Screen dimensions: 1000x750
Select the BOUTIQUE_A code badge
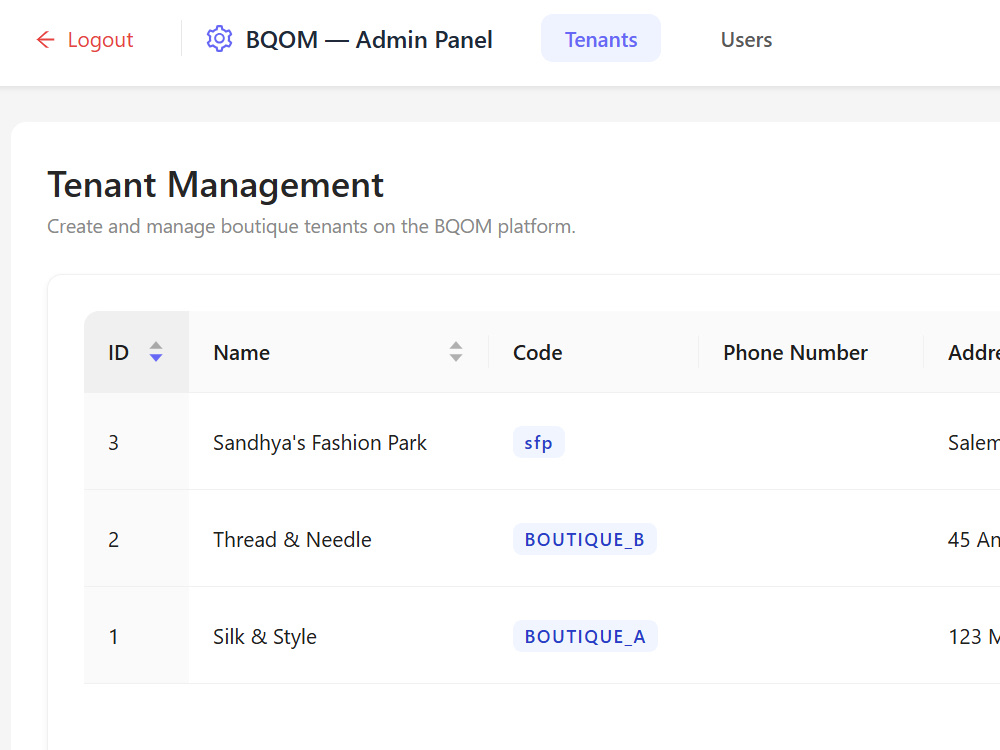point(585,636)
